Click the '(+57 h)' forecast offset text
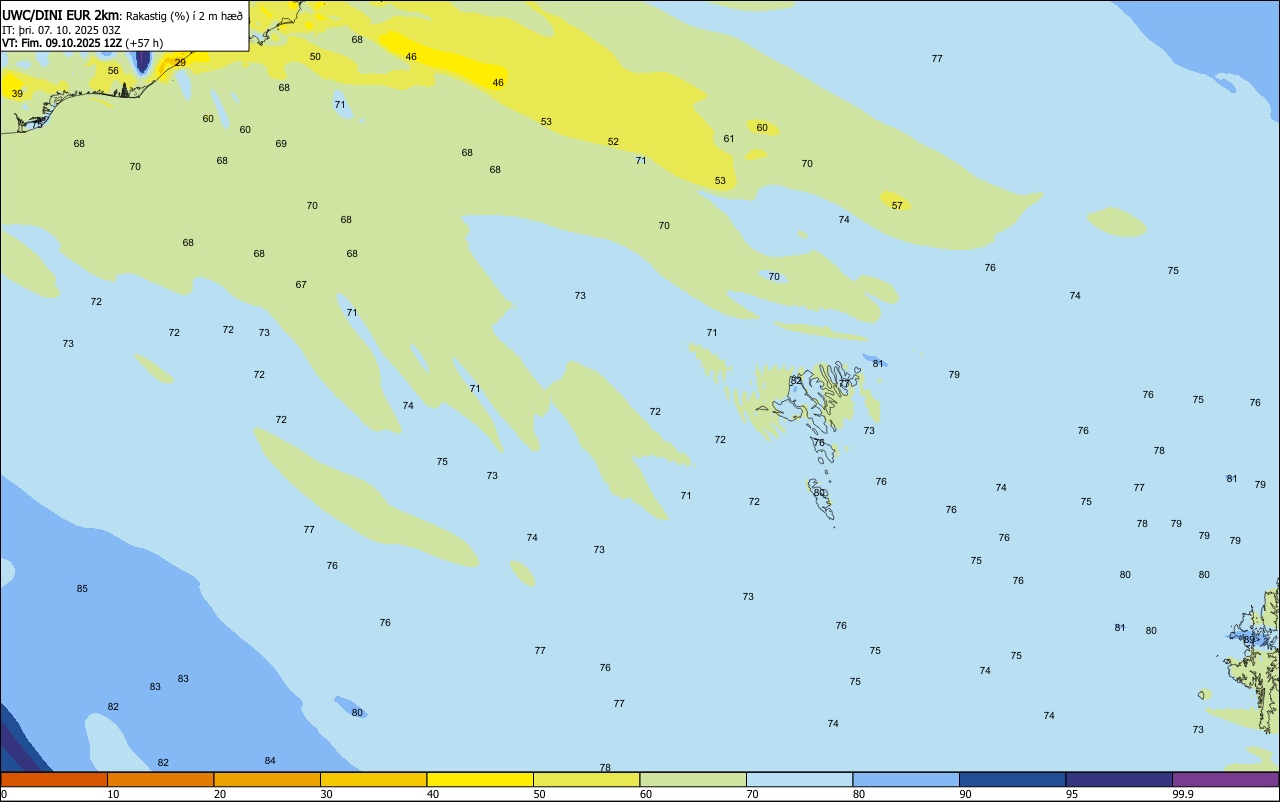1280x802 pixels. [144, 43]
